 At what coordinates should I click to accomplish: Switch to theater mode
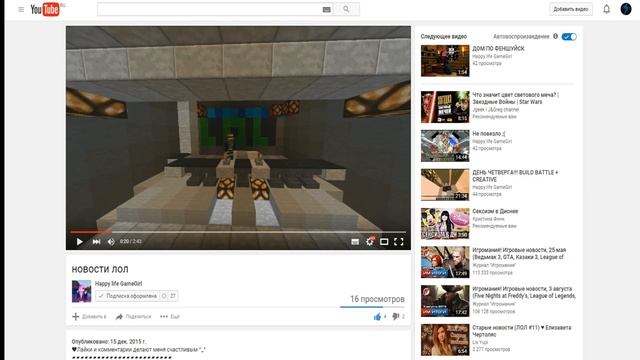coord(384,242)
